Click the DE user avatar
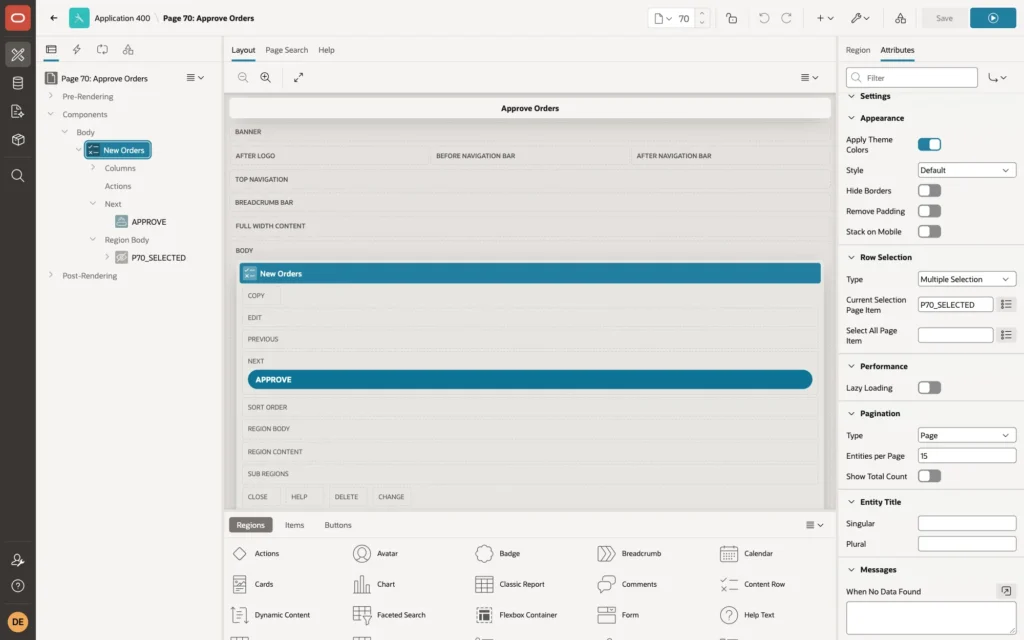 (x=18, y=622)
